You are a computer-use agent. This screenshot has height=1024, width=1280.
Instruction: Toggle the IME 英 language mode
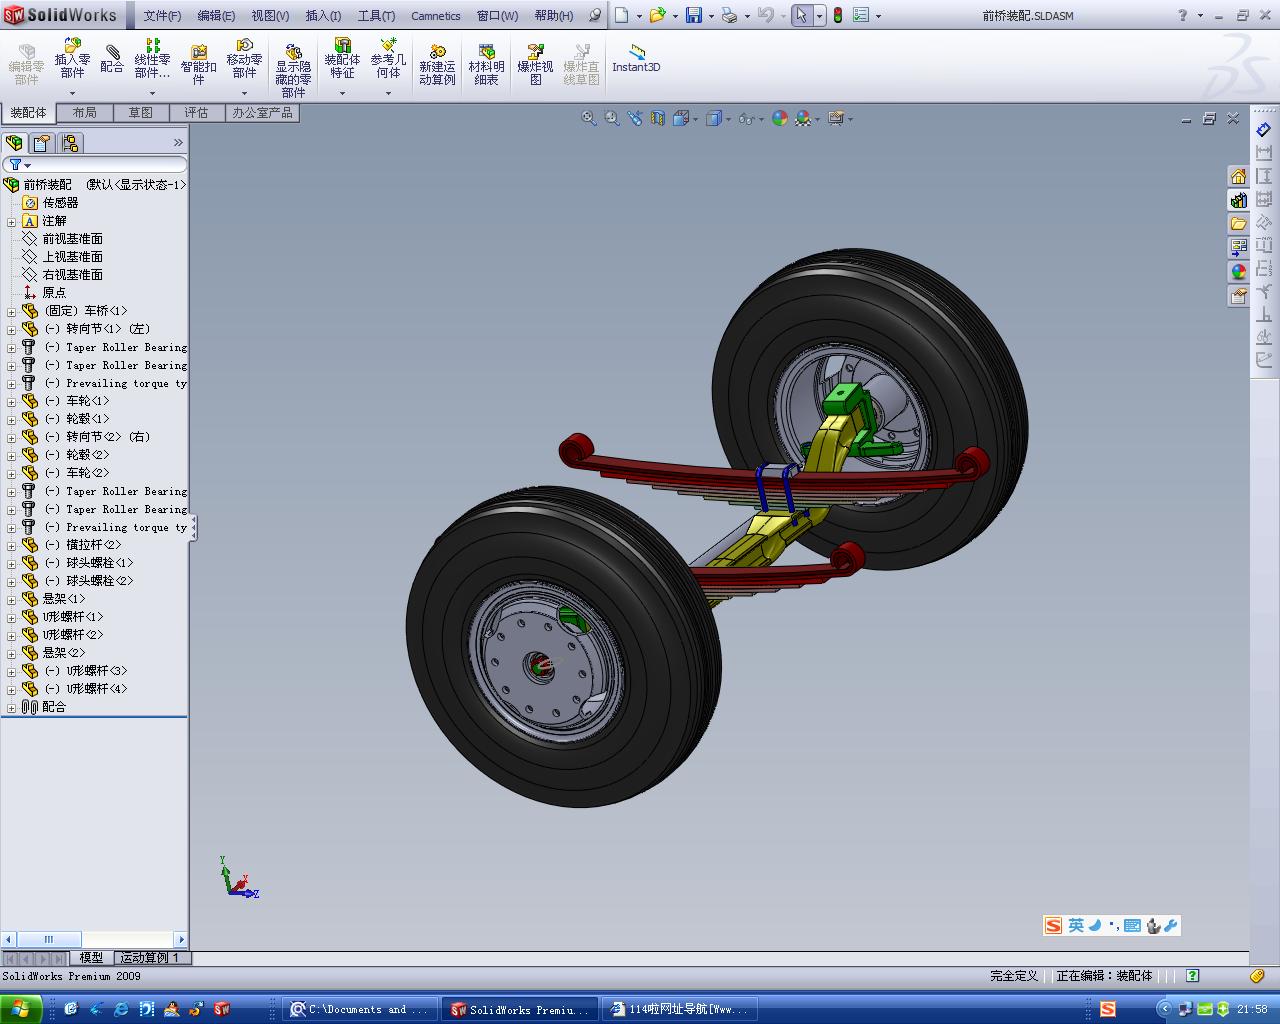[x=1076, y=926]
